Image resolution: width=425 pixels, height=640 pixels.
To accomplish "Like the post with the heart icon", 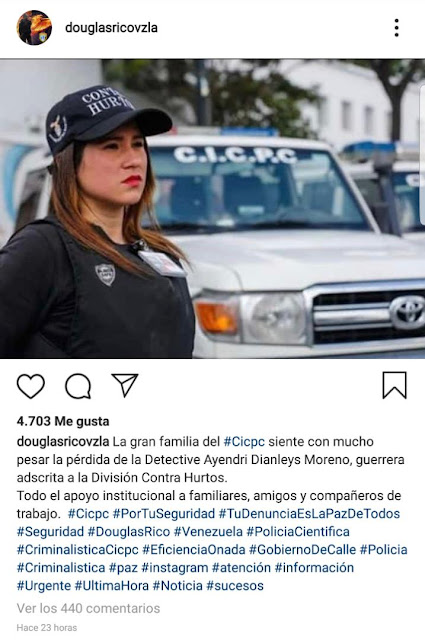I will [31, 386].
